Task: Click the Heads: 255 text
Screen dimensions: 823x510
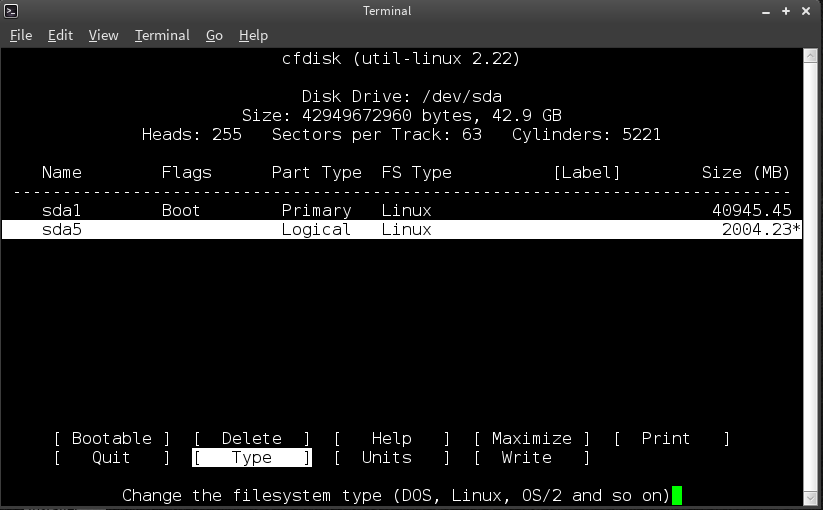Action: [x=192, y=135]
